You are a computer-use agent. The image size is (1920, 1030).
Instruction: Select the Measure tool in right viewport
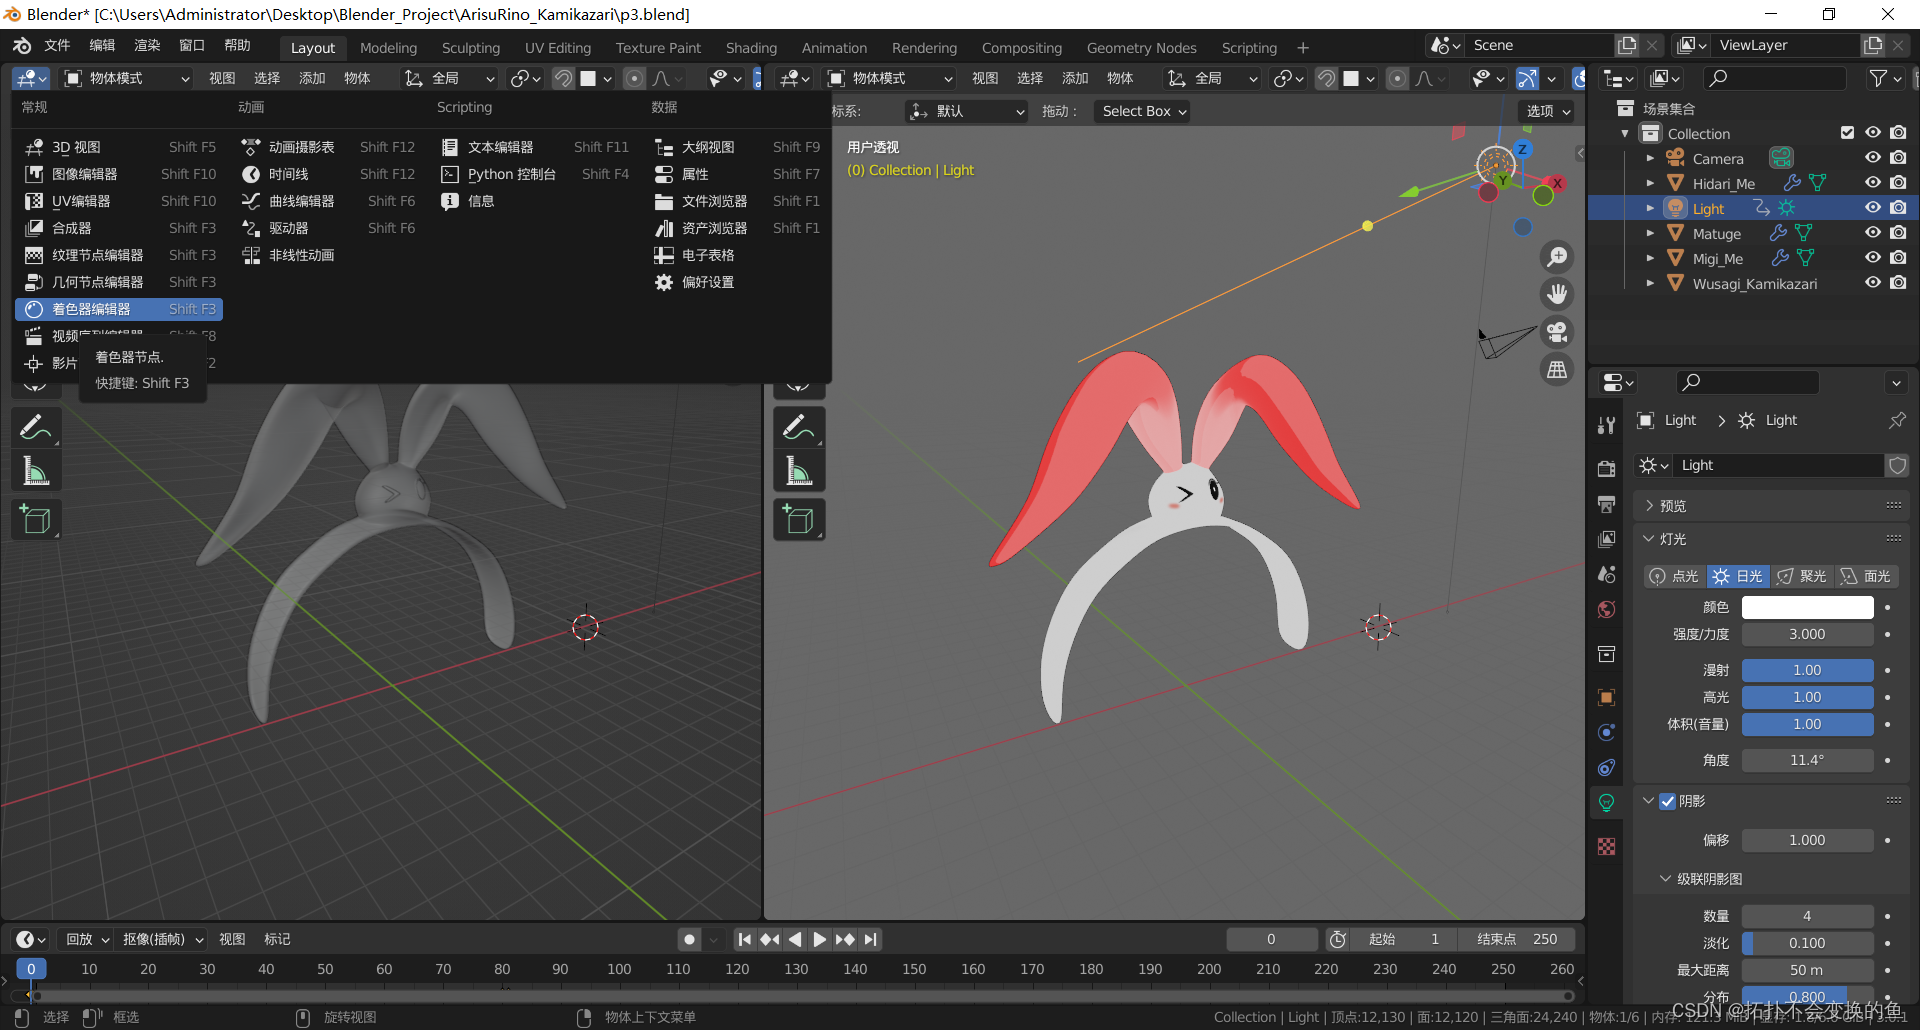pyautogui.click(x=799, y=471)
